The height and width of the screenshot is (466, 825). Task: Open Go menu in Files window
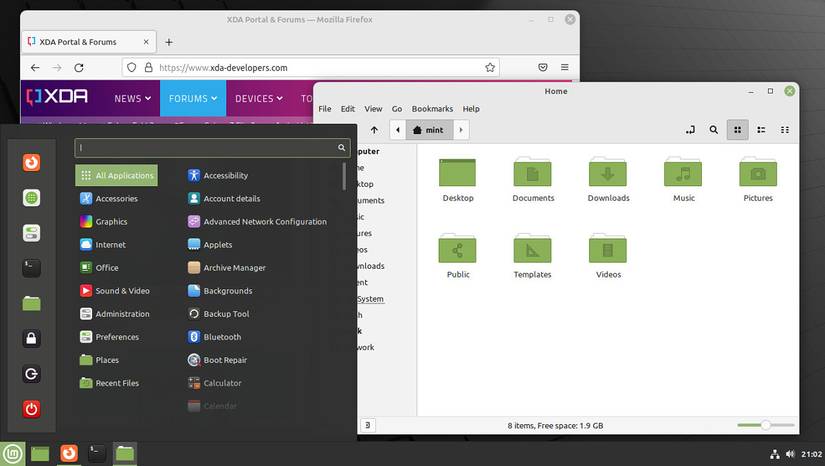pyautogui.click(x=397, y=109)
